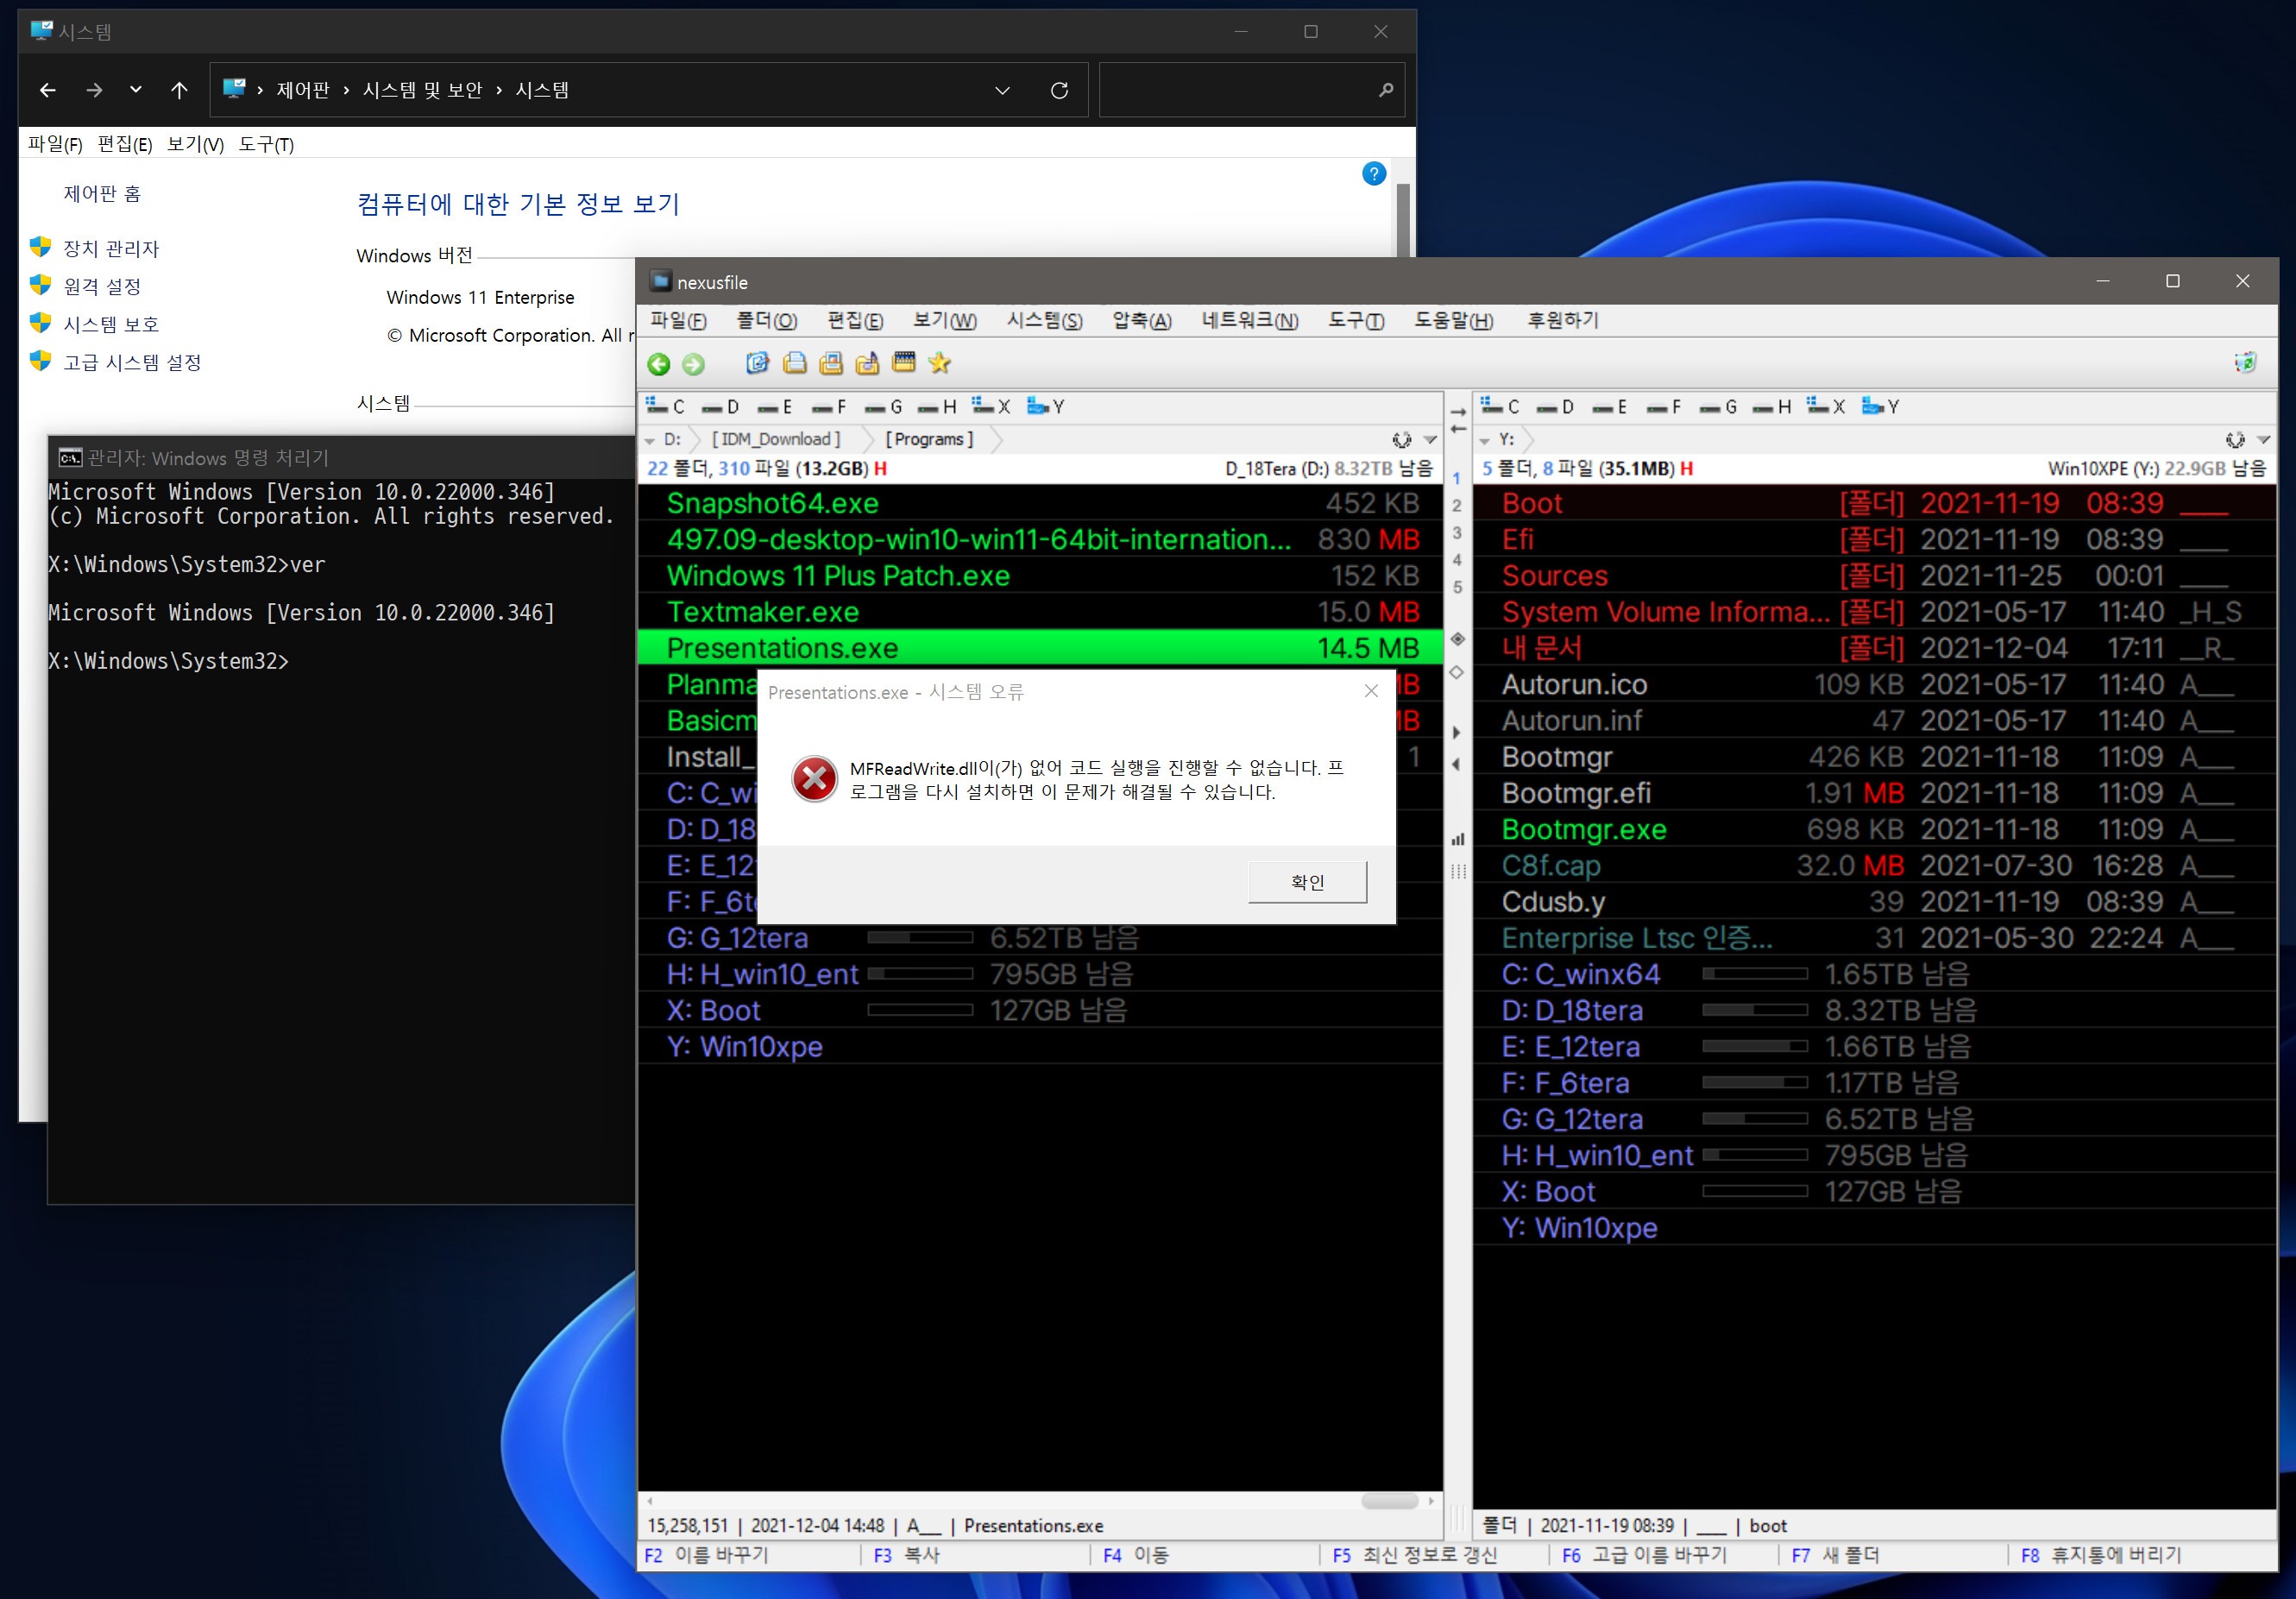
Task: Copy to left pane with the left arrow
Action: [x=1458, y=429]
